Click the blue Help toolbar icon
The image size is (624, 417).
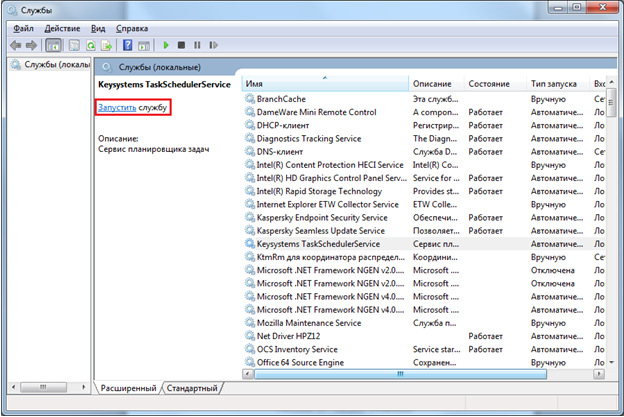pos(127,45)
